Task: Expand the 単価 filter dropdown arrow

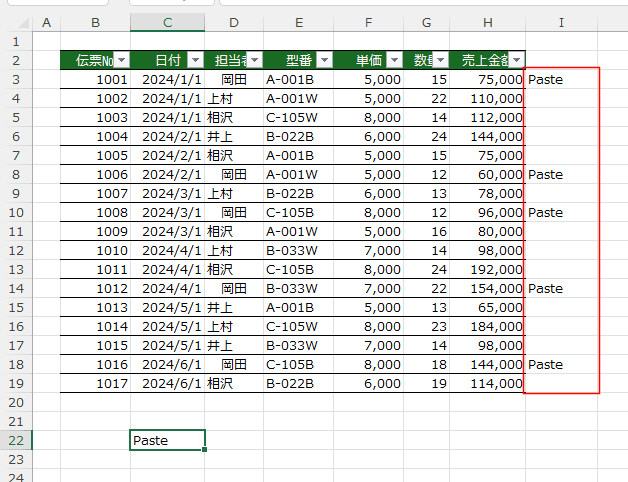Action: coord(394,60)
